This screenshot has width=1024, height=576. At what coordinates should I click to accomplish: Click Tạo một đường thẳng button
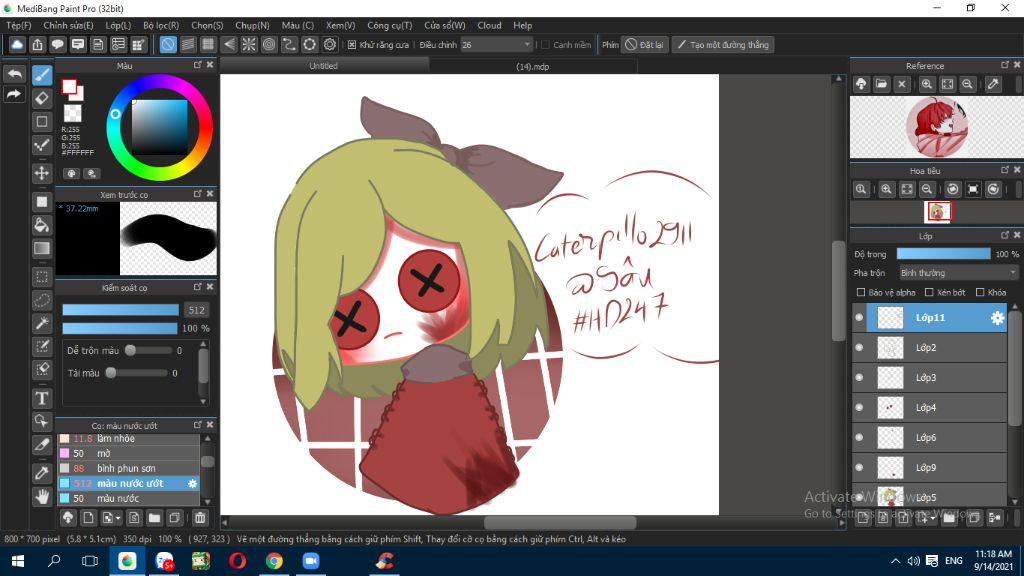[x=723, y=45]
